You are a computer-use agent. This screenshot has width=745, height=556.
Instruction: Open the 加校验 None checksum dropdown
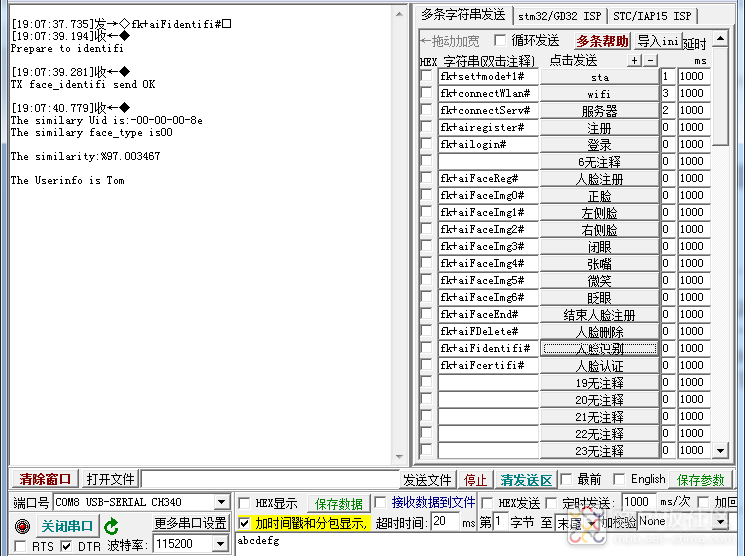tap(720, 522)
